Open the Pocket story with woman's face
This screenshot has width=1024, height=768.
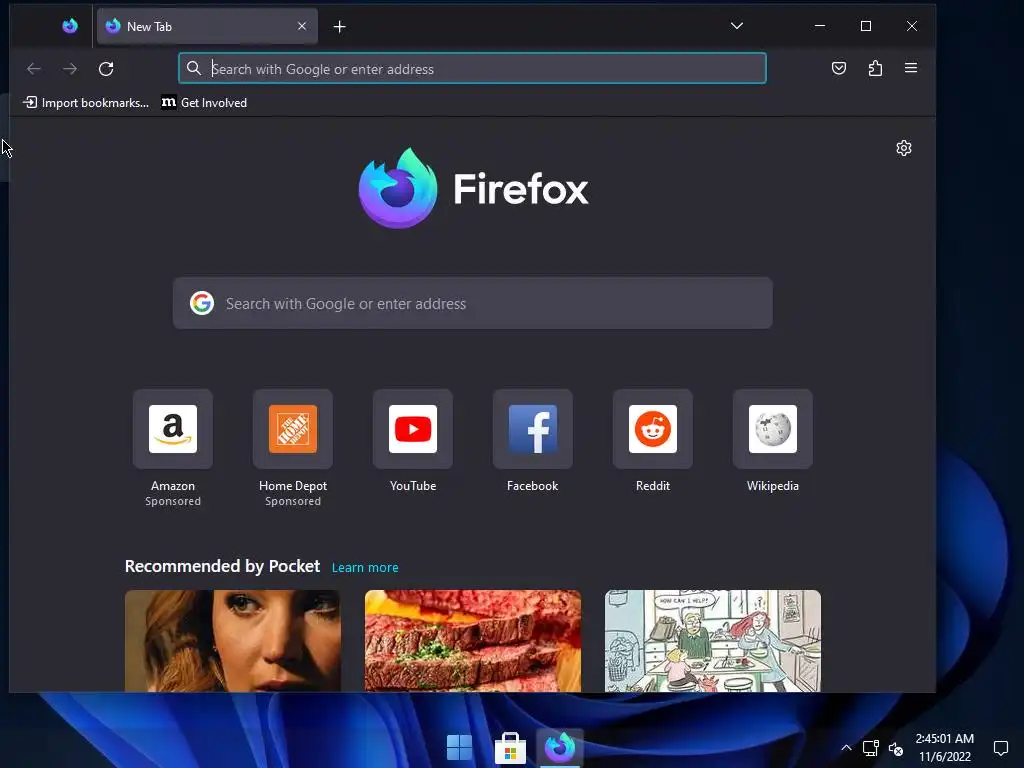click(232, 641)
